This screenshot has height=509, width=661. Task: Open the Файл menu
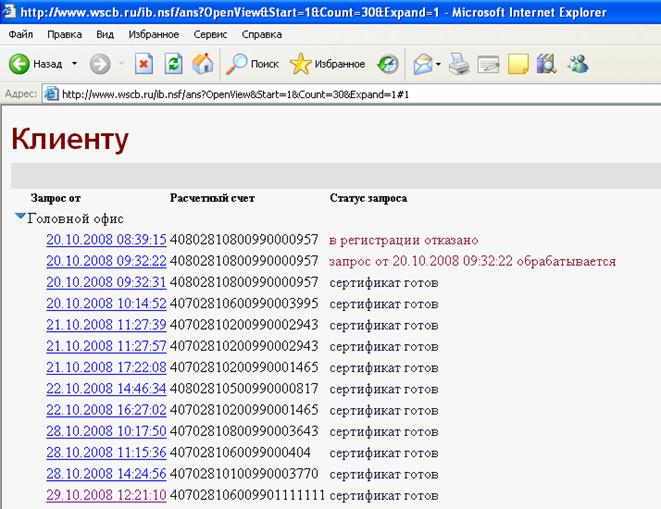pyautogui.click(x=21, y=34)
